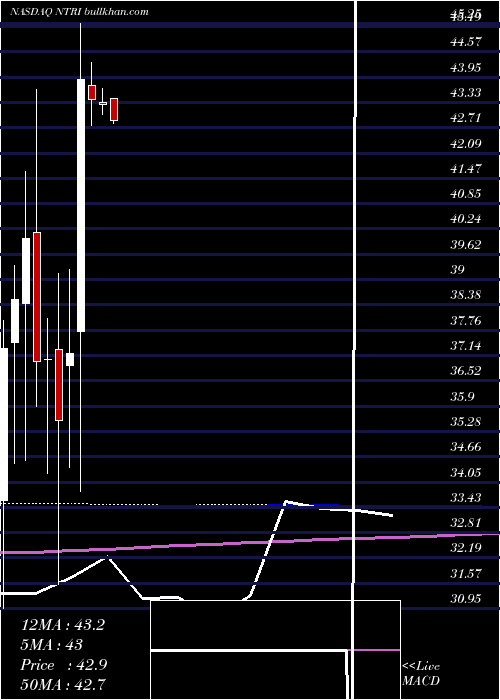This screenshot has width=500, height=700.
Task: Click the pink 50MA line
Action: (250, 543)
